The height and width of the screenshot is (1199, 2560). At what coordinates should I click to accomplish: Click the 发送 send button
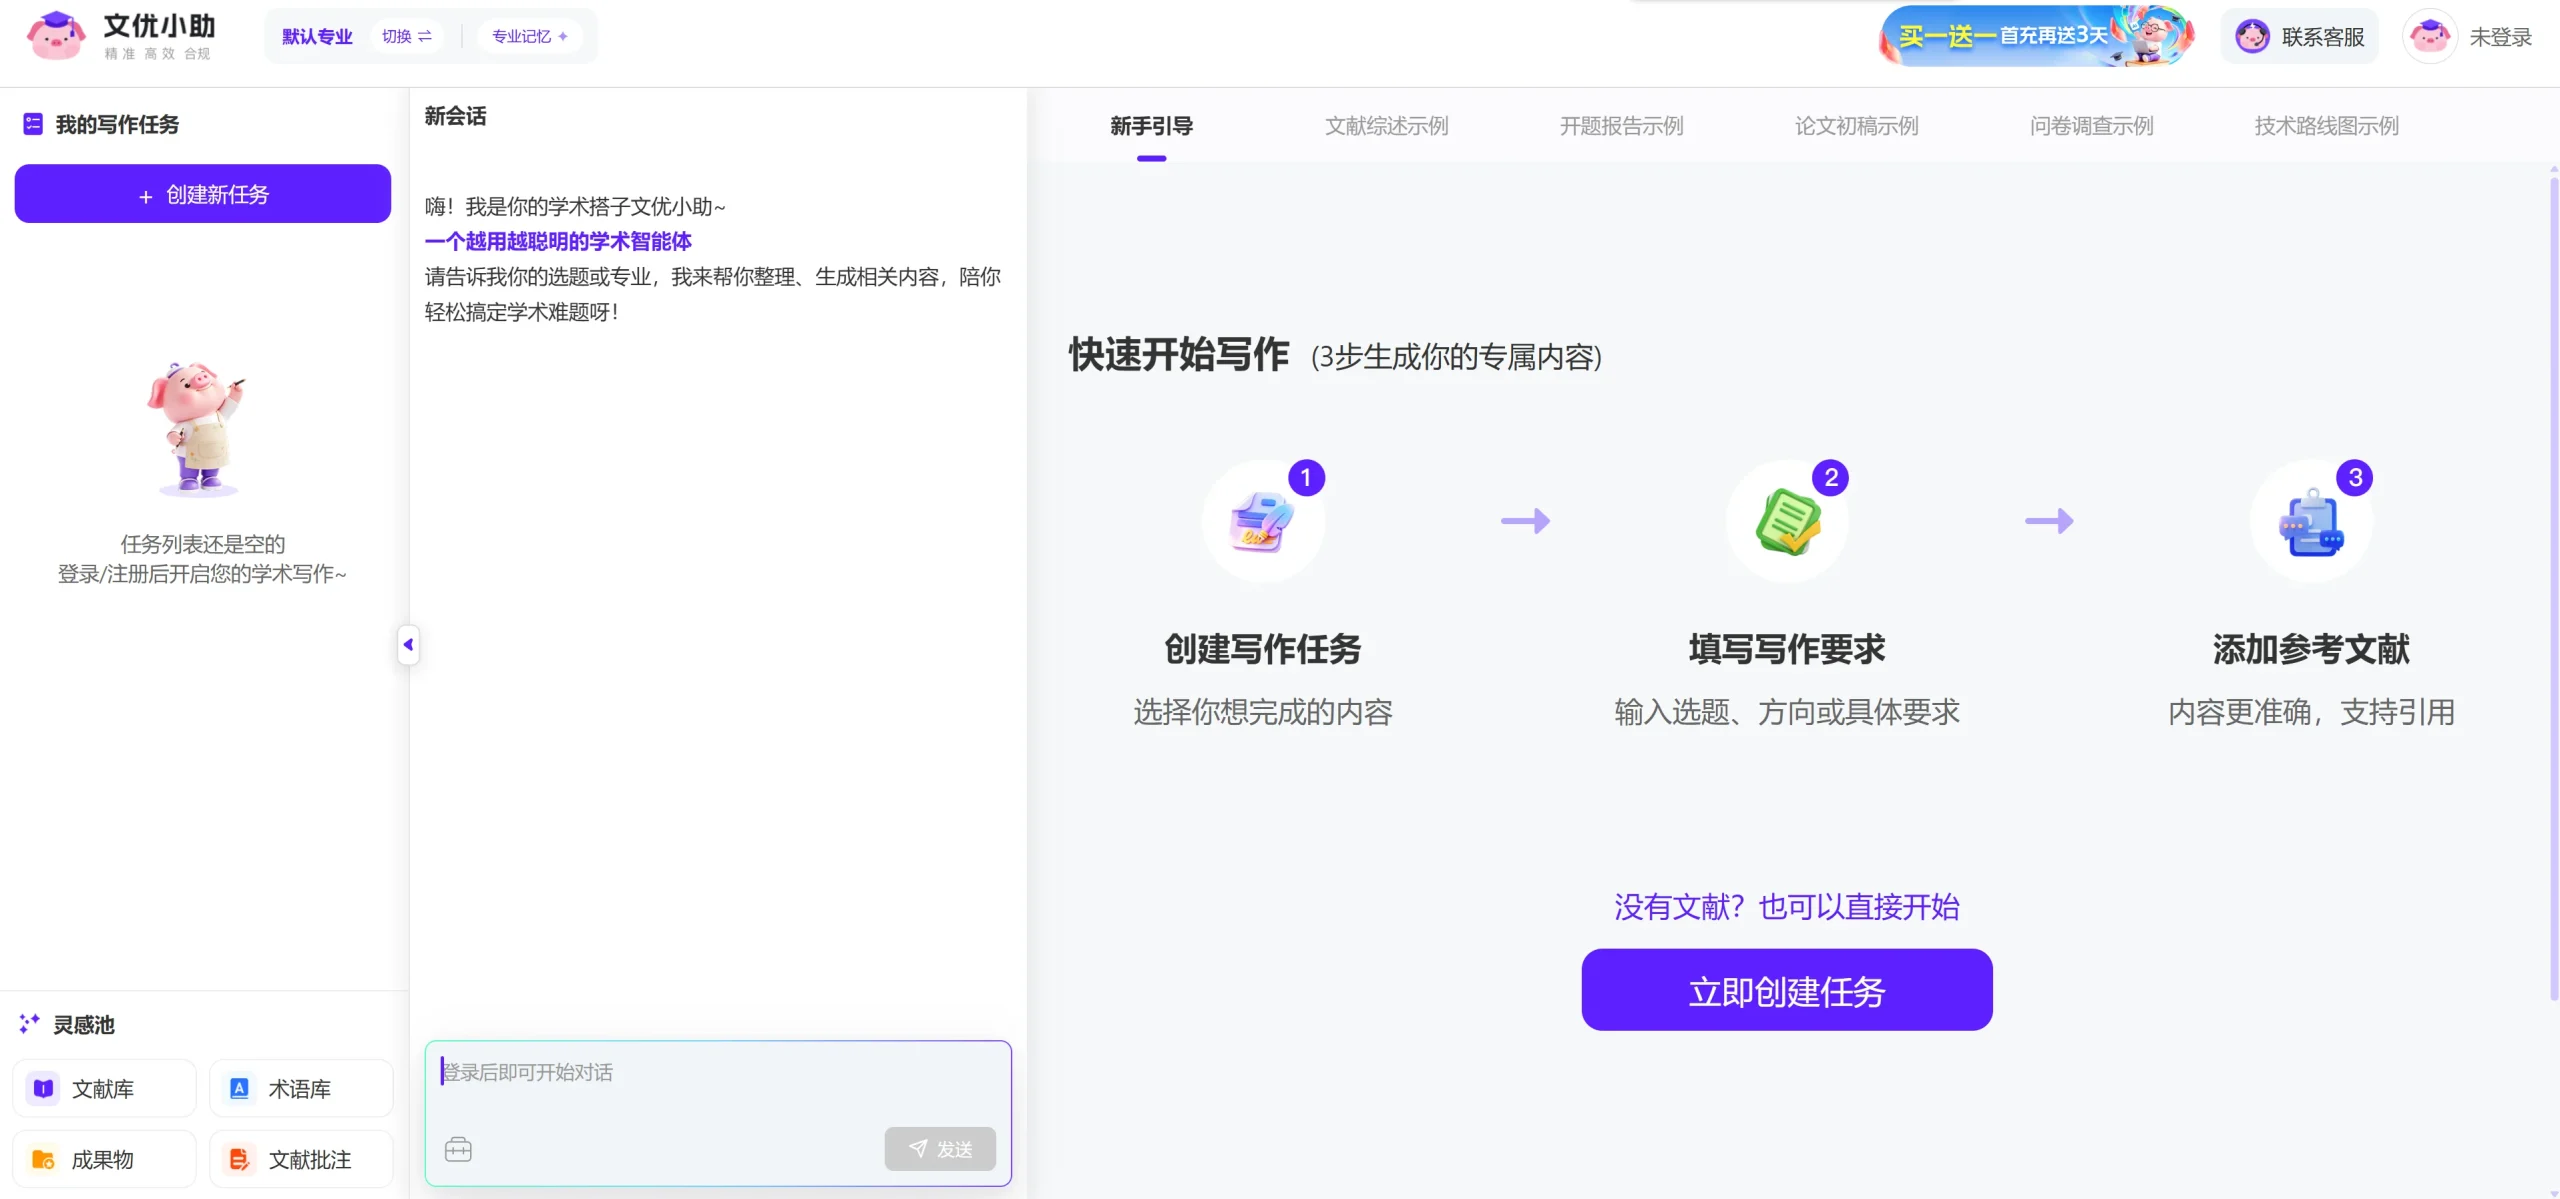(940, 1149)
